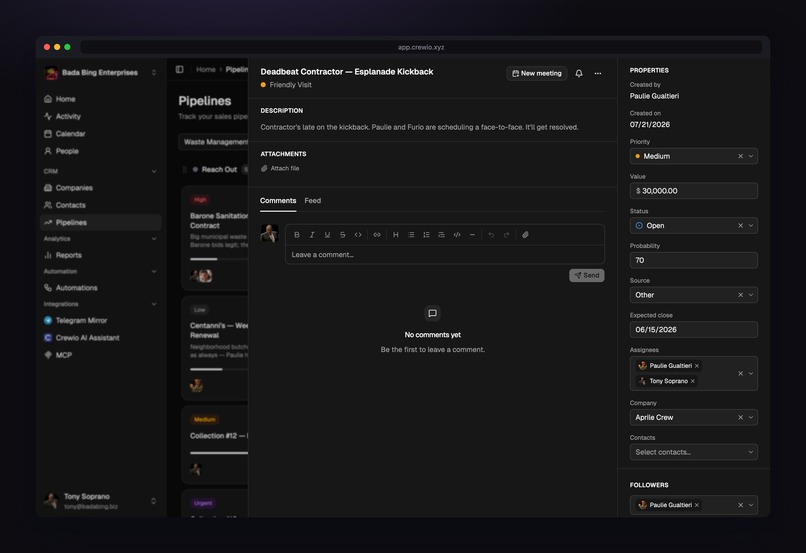806x553 pixels.
Task: Open Bada Bing Enterprises workspace switcher
Action: click(x=101, y=73)
